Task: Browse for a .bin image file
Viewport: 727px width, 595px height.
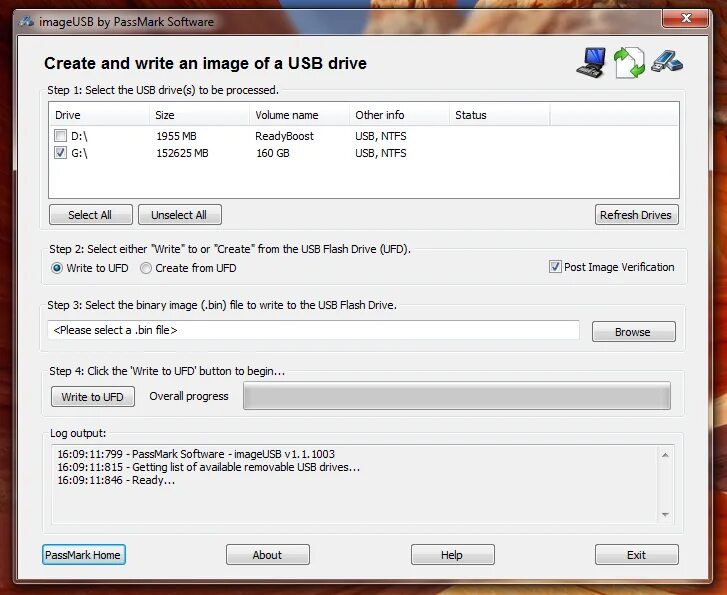Action: pyautogui.click(x=633, y=332)
